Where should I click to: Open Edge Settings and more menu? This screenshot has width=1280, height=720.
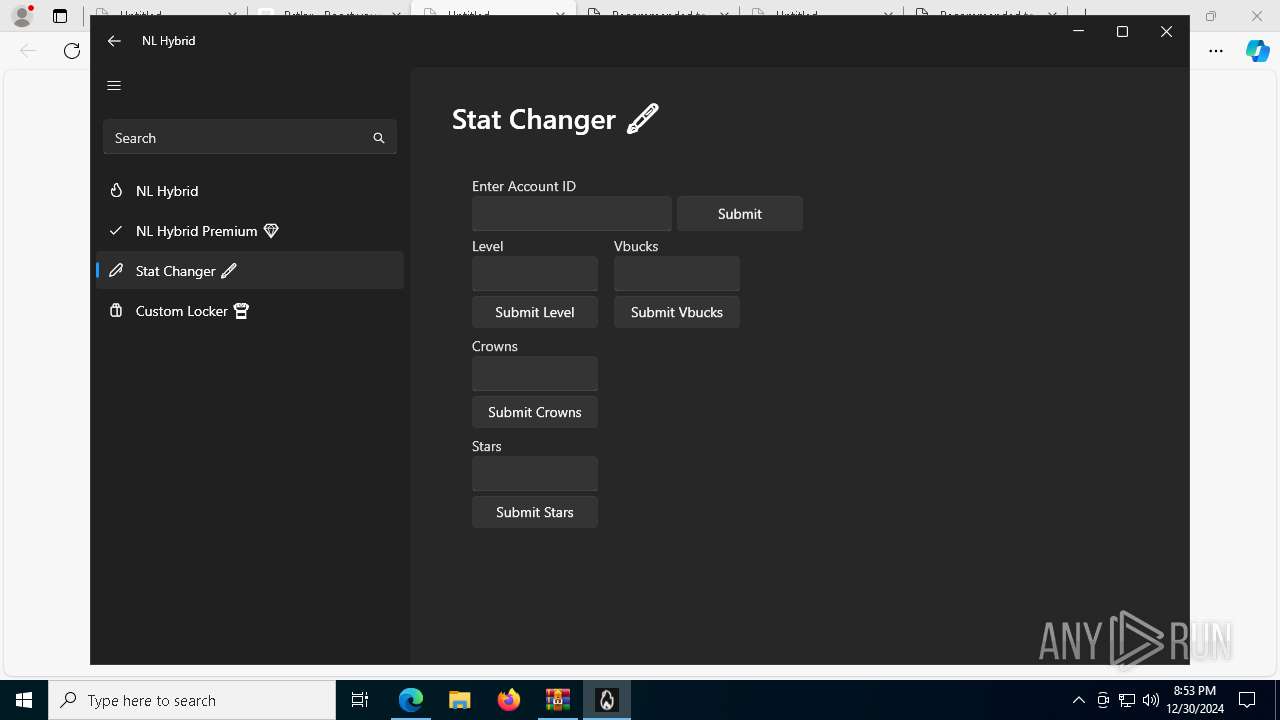coord(1216,51)
